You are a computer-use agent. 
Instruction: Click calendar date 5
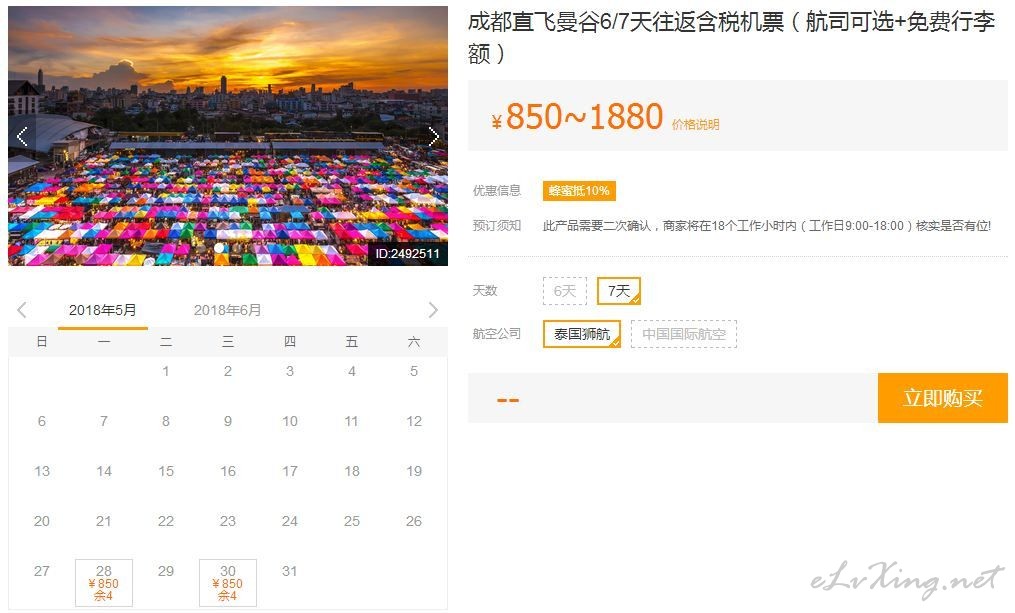[414, 371]
